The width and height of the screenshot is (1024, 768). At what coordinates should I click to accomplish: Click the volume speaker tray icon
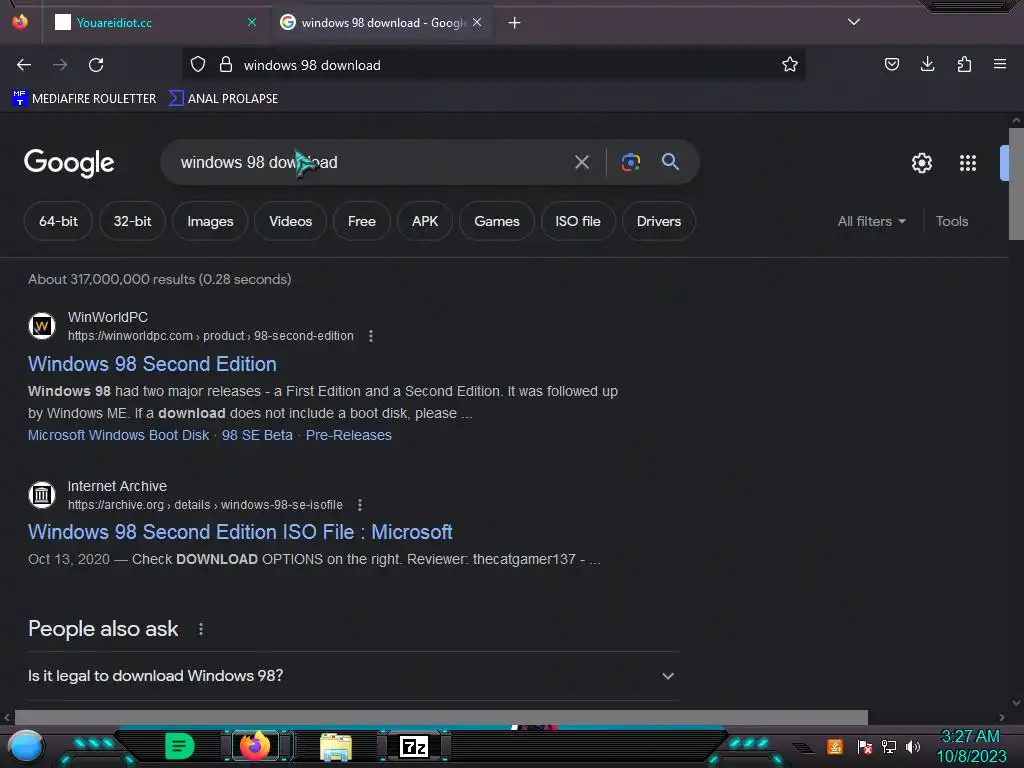pyautogui.click(x=912, y=746)
